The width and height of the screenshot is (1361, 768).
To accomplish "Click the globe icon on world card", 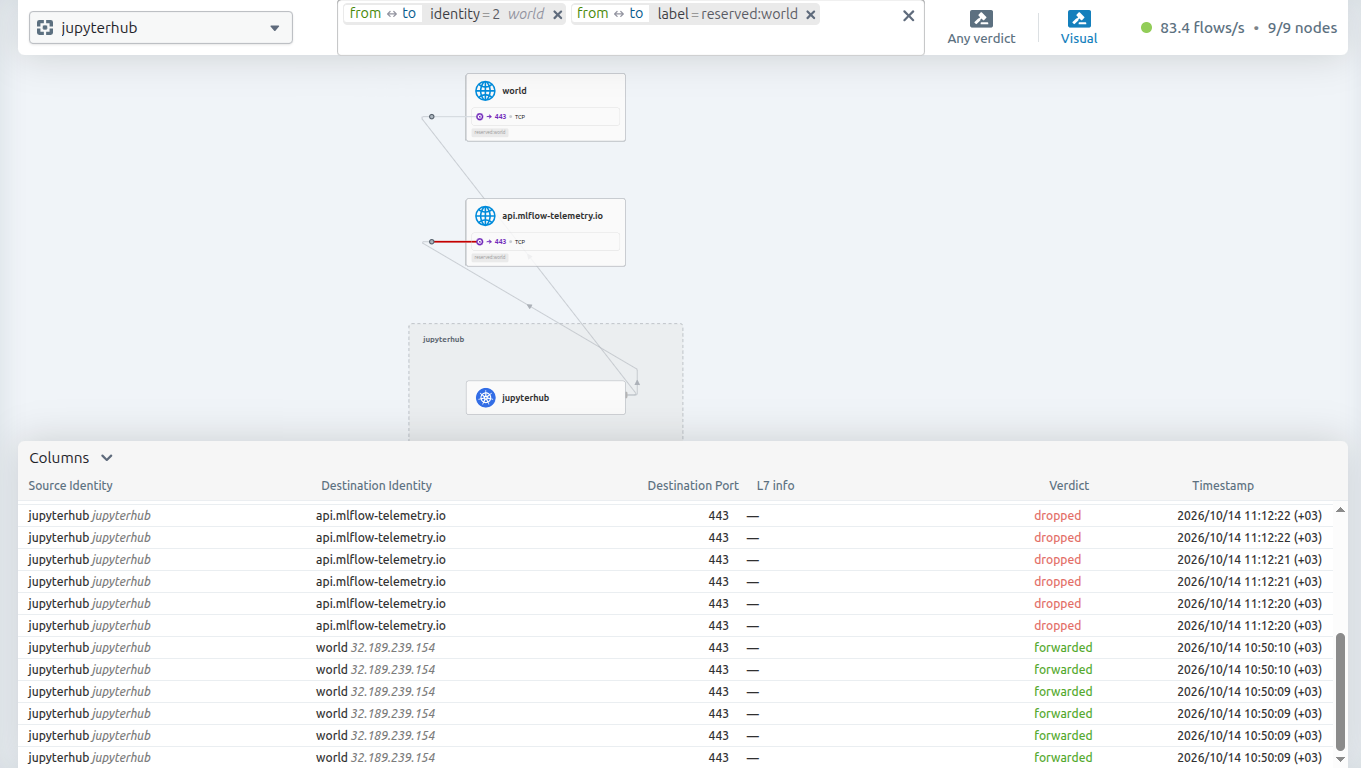I will pyautogui.click(x=485, y=91).
